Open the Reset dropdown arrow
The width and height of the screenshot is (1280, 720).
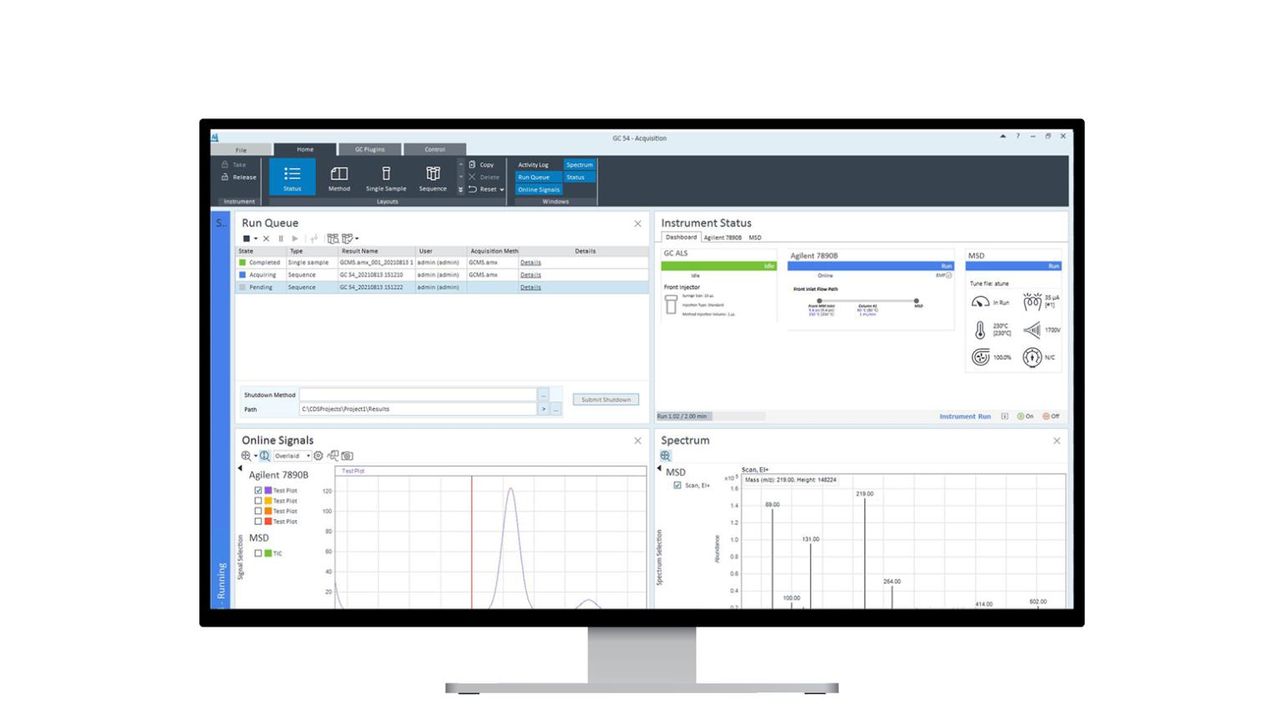click(502, 189)
